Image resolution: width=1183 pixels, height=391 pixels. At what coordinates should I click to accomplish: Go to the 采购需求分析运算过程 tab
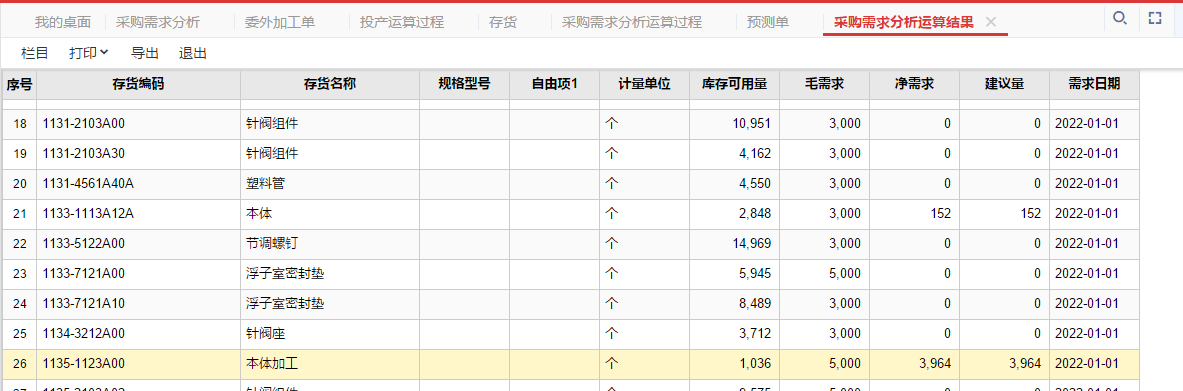(x=632, y=22)
